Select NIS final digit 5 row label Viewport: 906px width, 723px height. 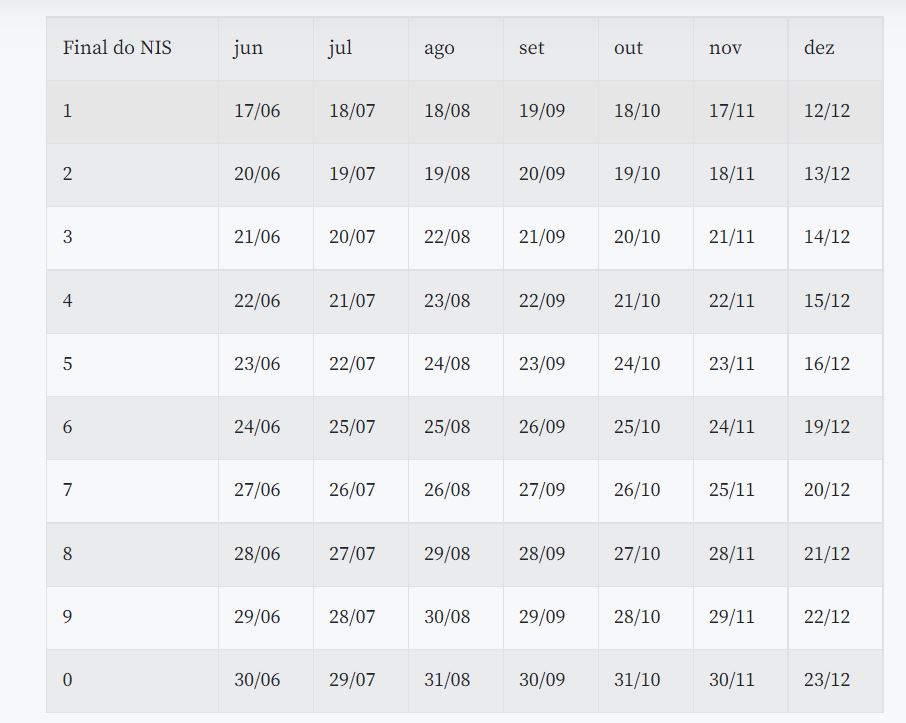[x=68, y=364]
